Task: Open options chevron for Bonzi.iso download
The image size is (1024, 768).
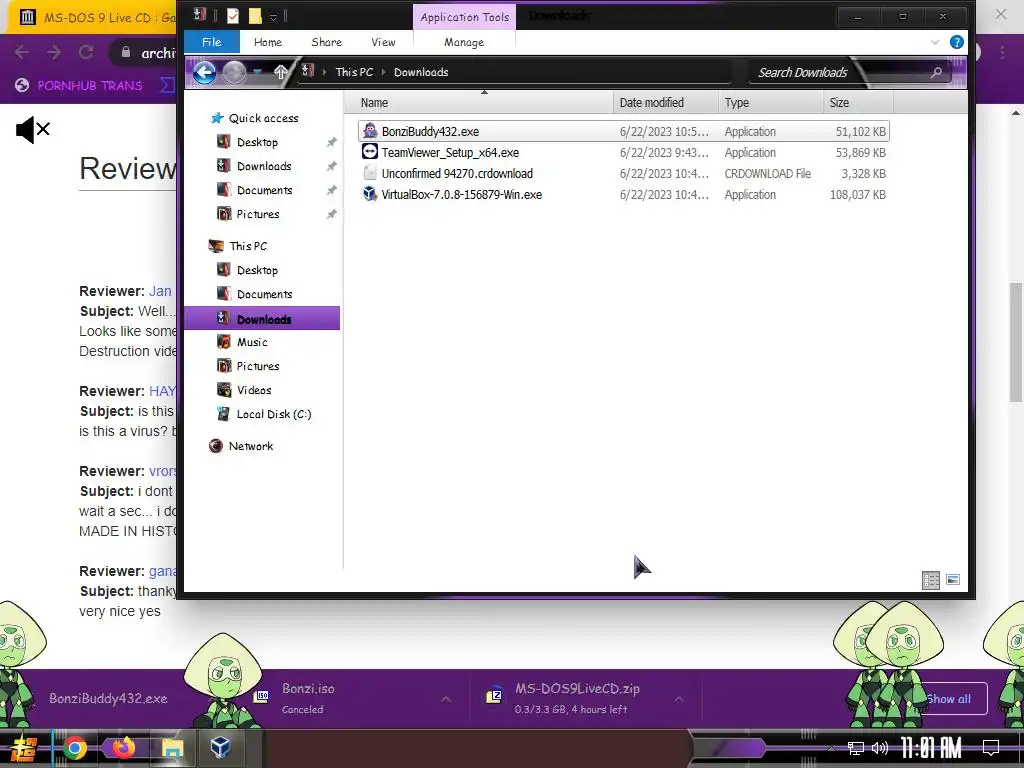Action: tap(446, 699)
